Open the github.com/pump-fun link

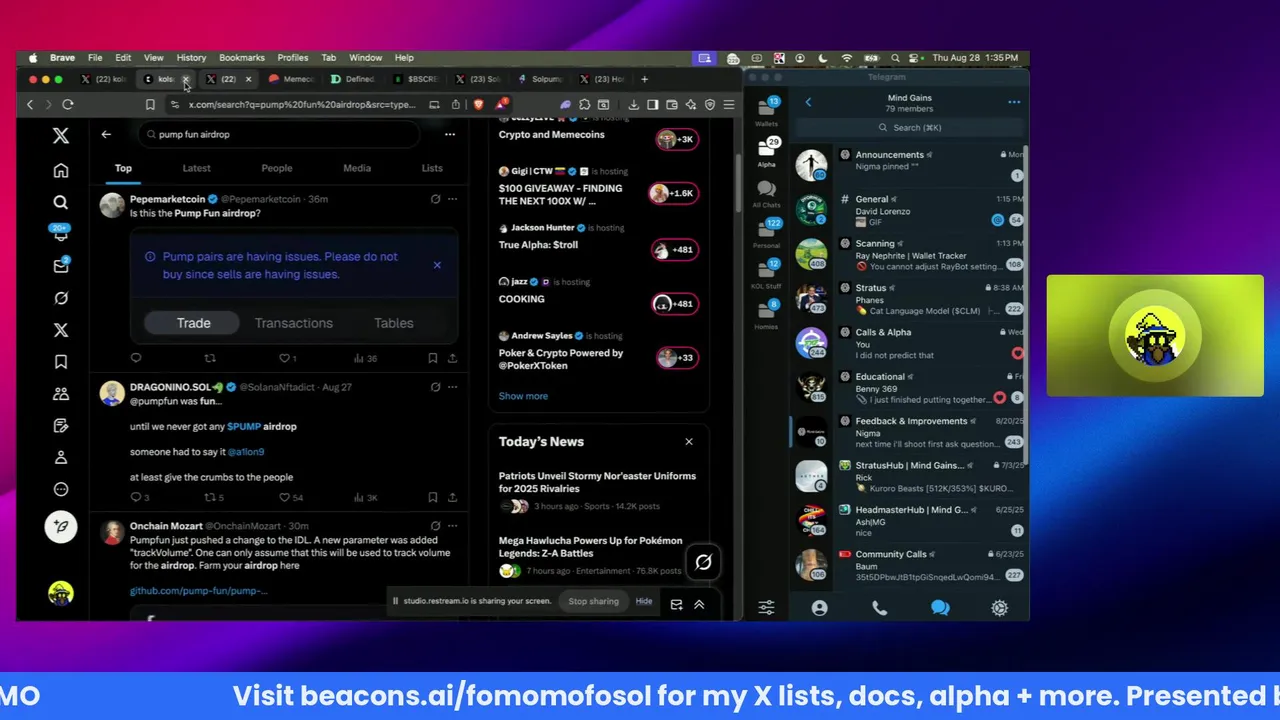click(198, 591)
